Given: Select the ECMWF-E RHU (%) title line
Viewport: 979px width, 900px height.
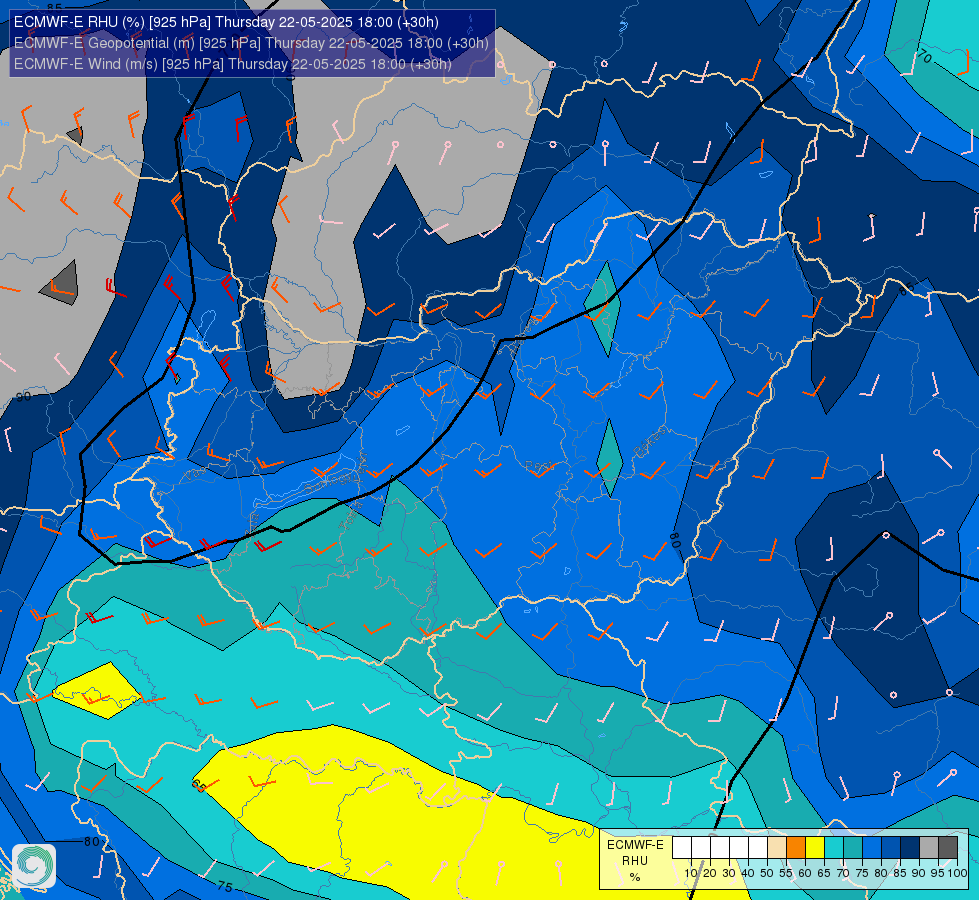Looking at the screenshot, I should coord(226,22).
